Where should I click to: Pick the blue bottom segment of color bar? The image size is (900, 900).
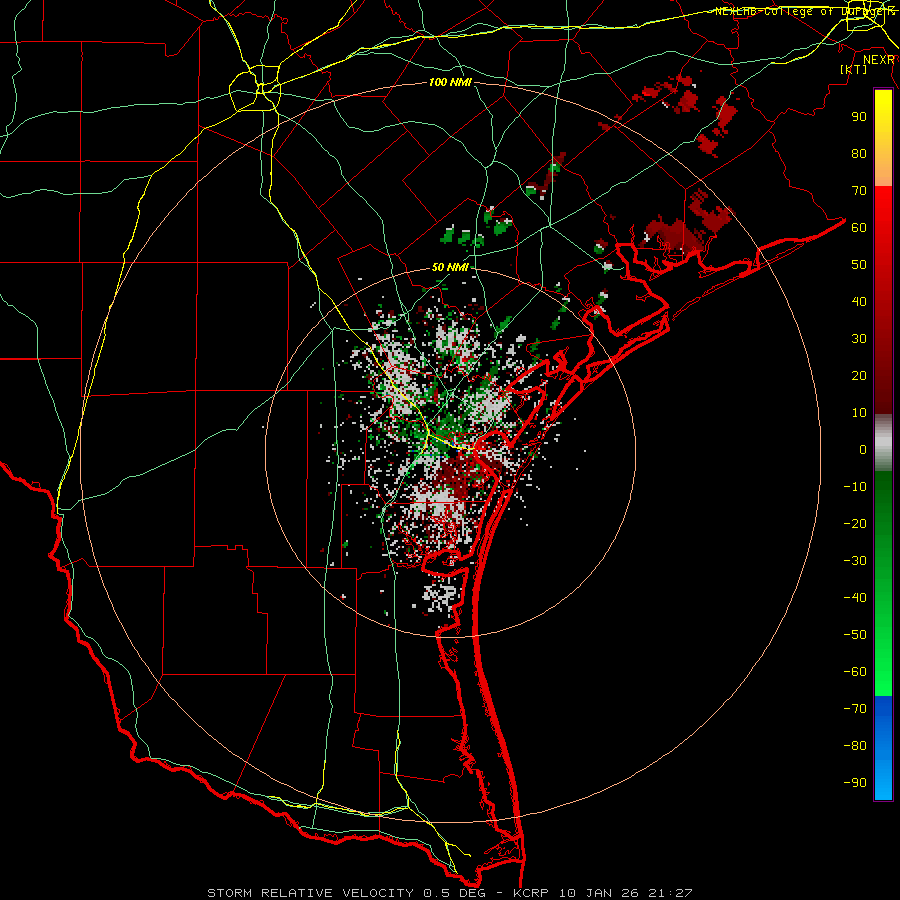(883, 748)
